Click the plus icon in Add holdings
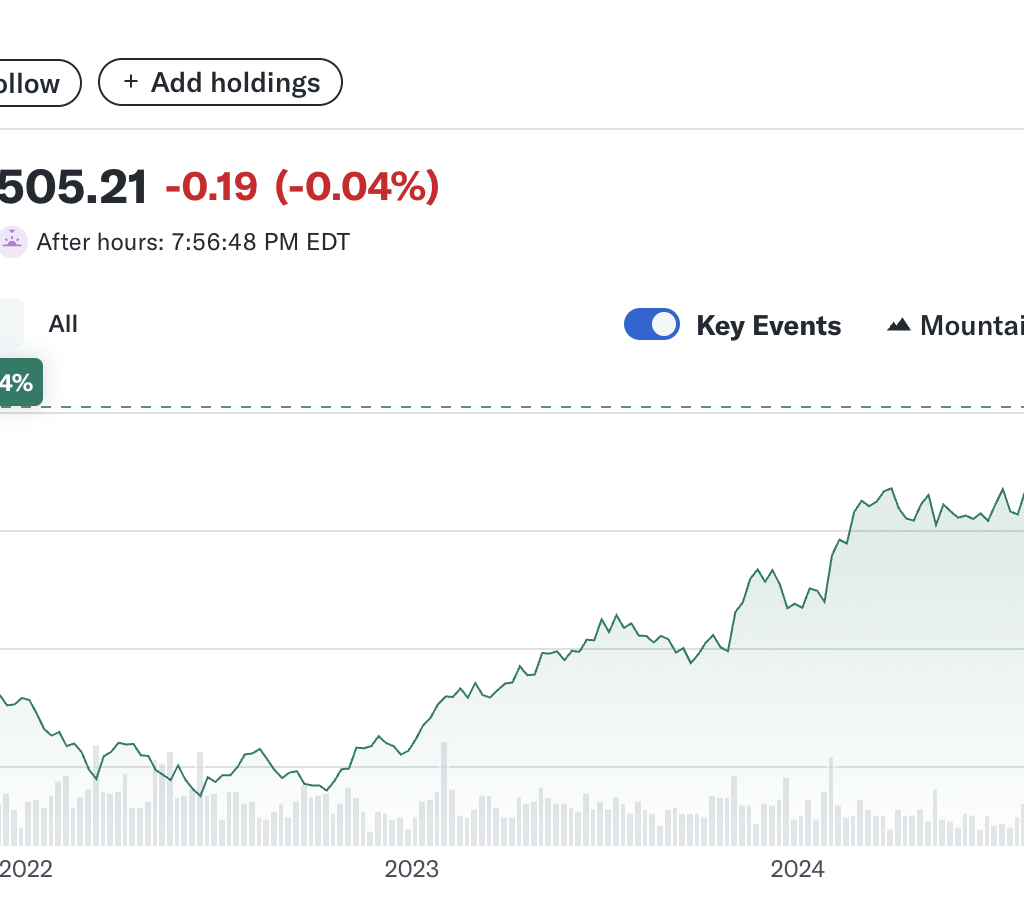The height and width of the screenshot is (924, 1024). (130, 83)
